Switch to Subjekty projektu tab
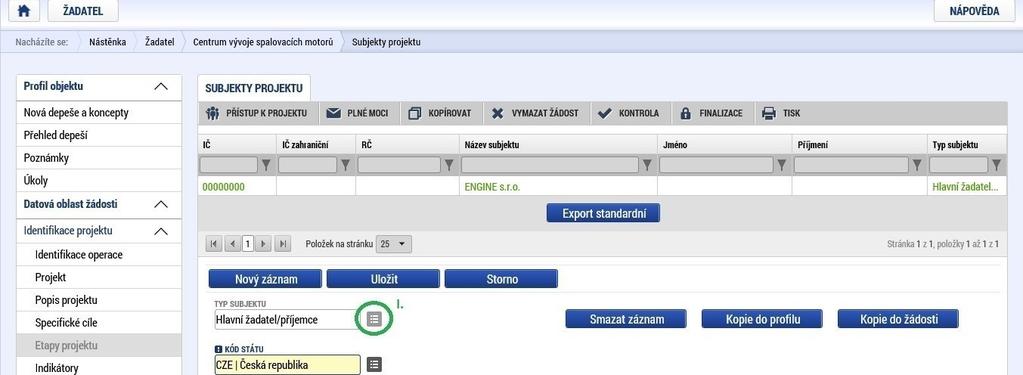This screenshot has width=1023, height=375. tap(254, 88)
